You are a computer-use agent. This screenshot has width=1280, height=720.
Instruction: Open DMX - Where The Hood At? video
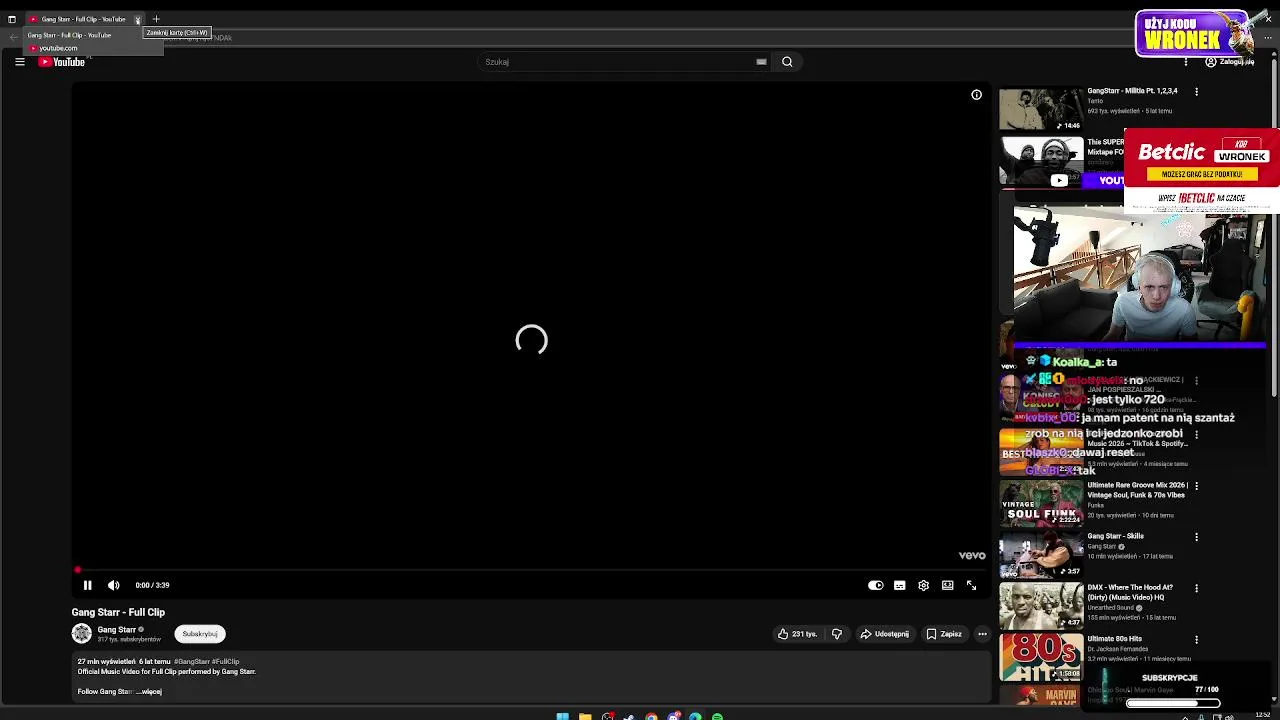1130,592
